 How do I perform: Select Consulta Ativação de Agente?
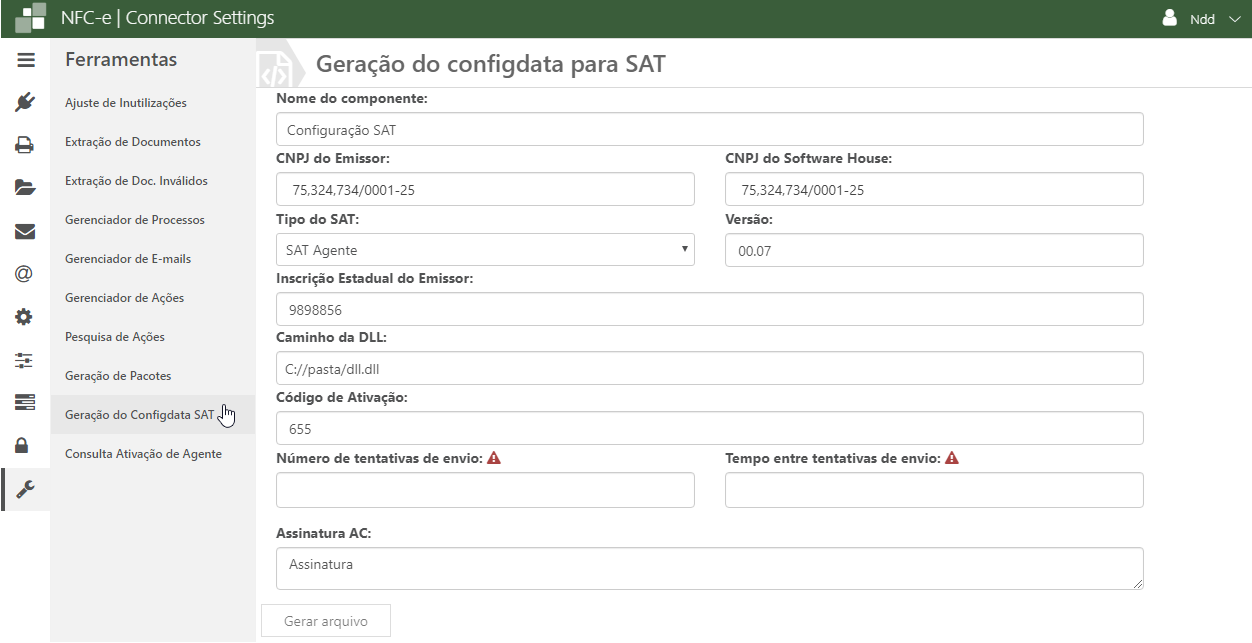[x=143, y=454]
